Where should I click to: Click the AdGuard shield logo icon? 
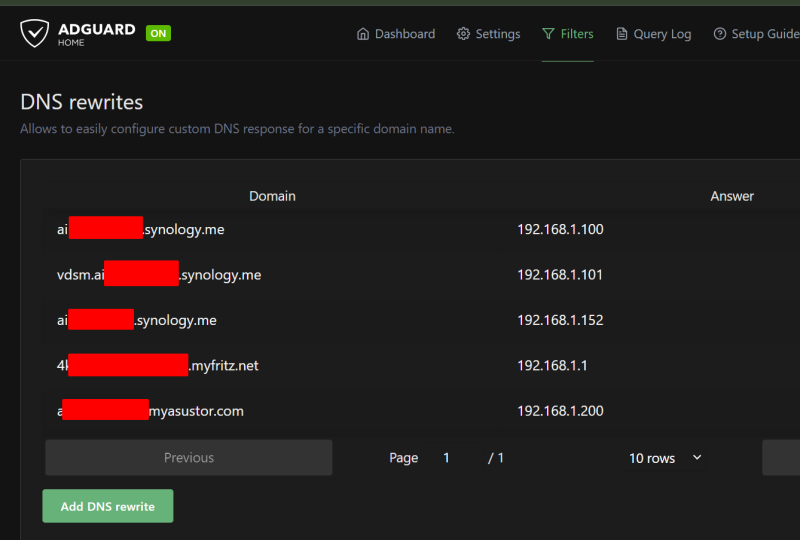tap(34, 33)
